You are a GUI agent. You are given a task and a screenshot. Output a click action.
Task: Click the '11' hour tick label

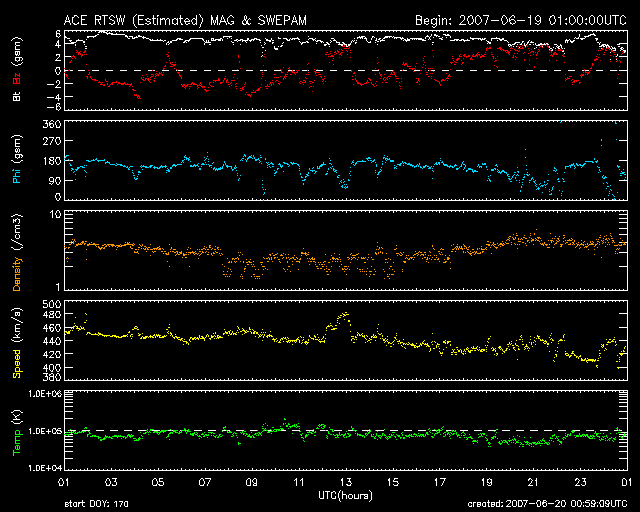coord(299,483)
